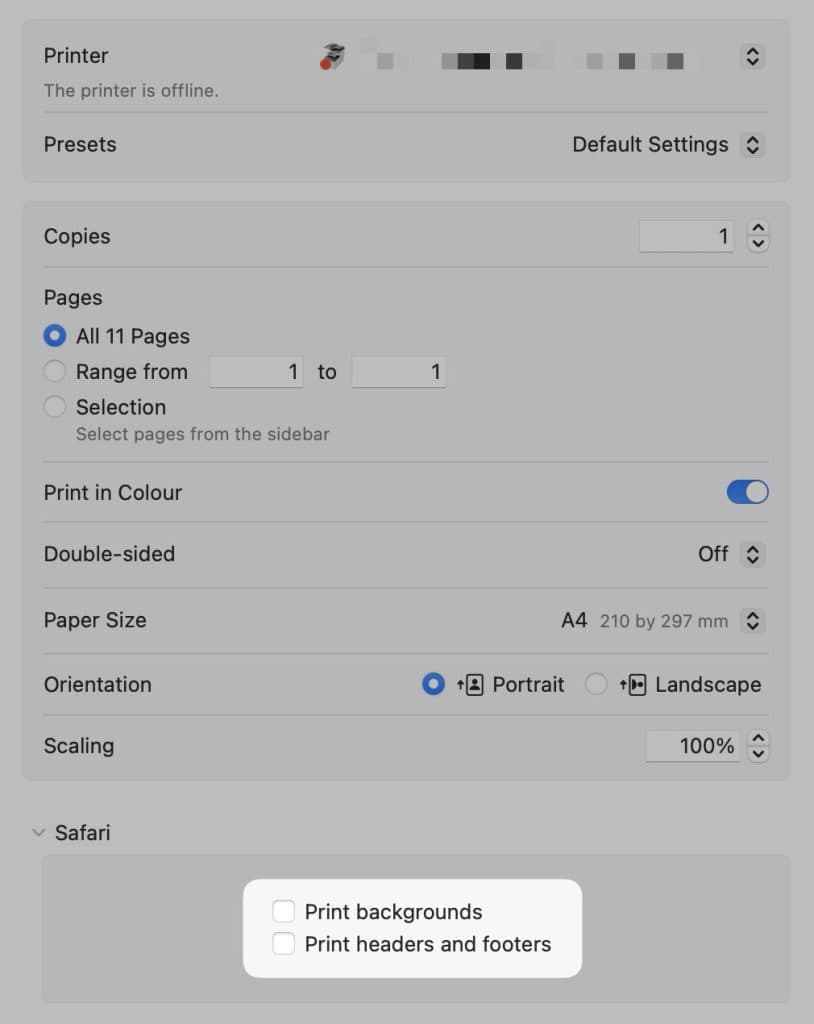814x1024 pixels.
Task: Open the Printer selection popup
Action: coord(753,57)
